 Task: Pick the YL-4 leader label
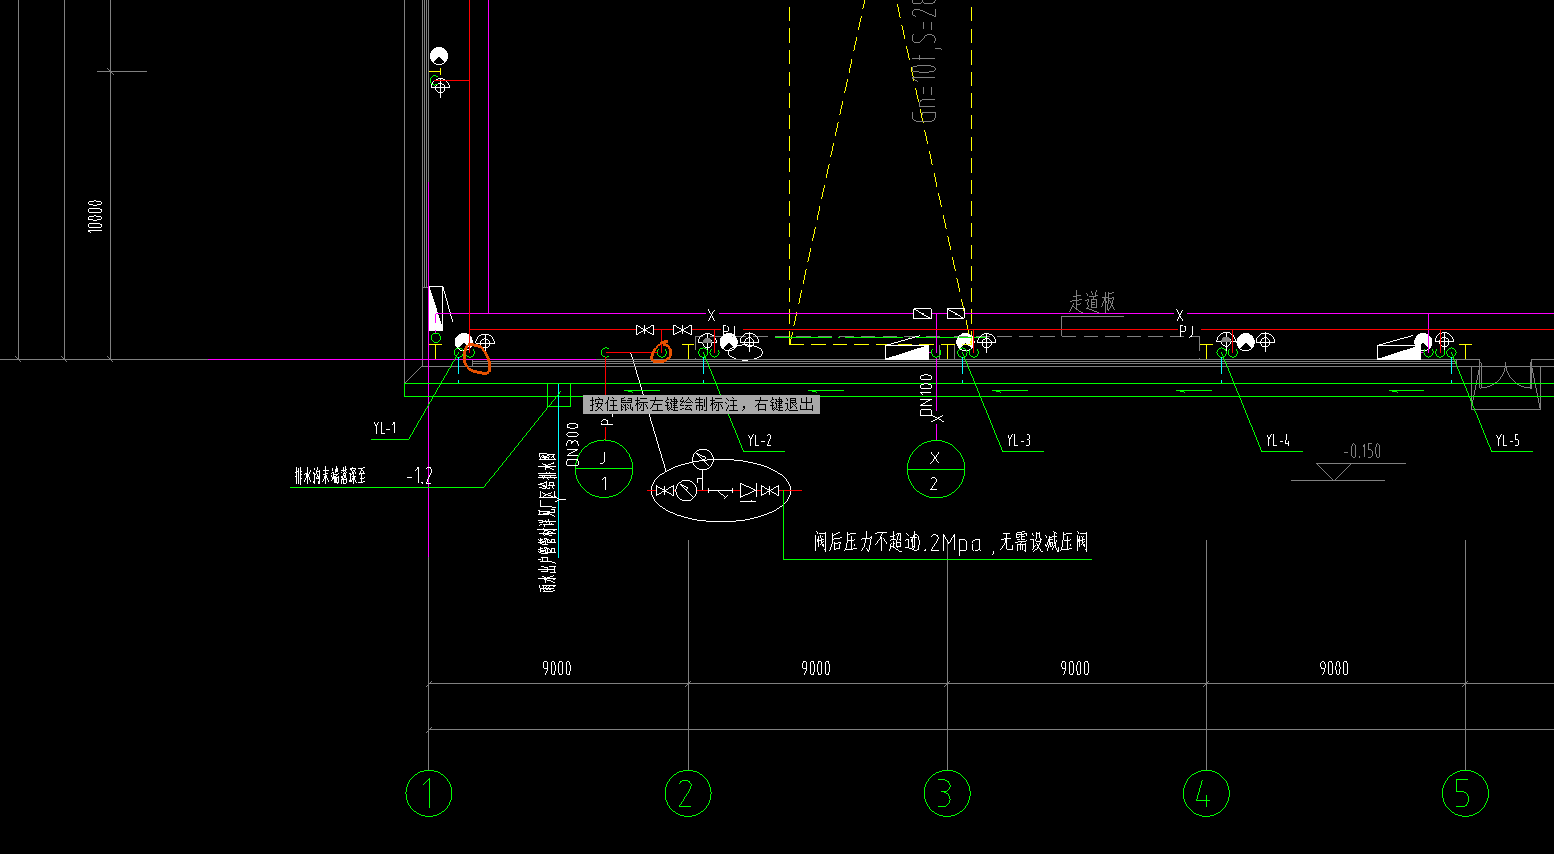click(x=1278, y=440)
